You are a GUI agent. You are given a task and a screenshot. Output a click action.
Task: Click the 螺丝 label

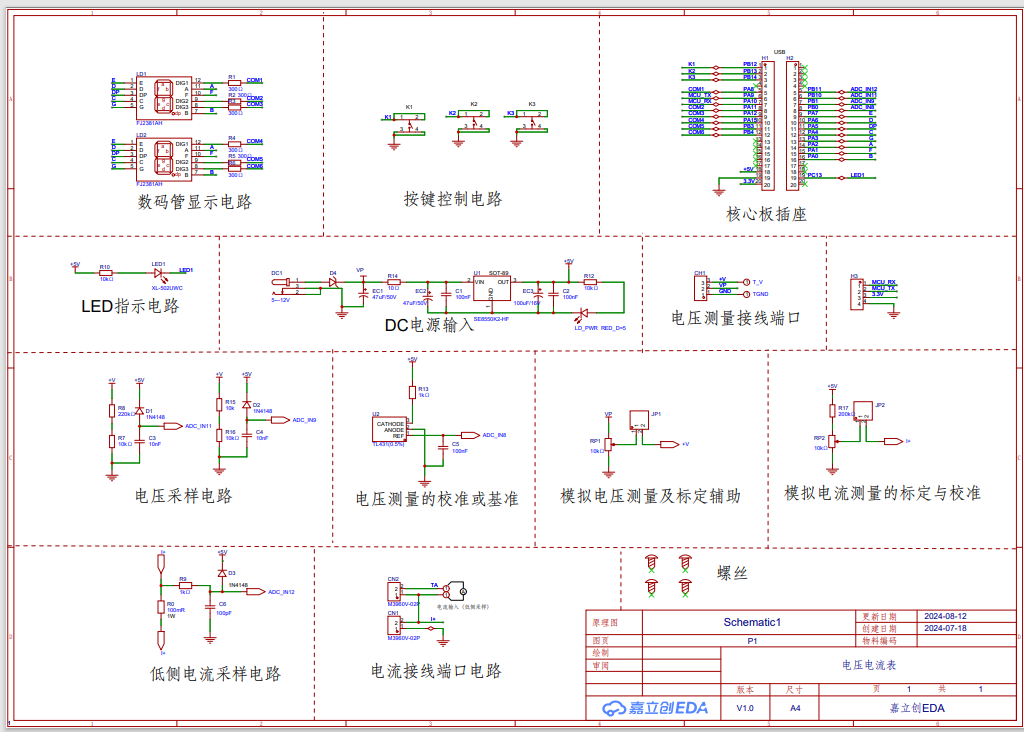click(732, 573)
